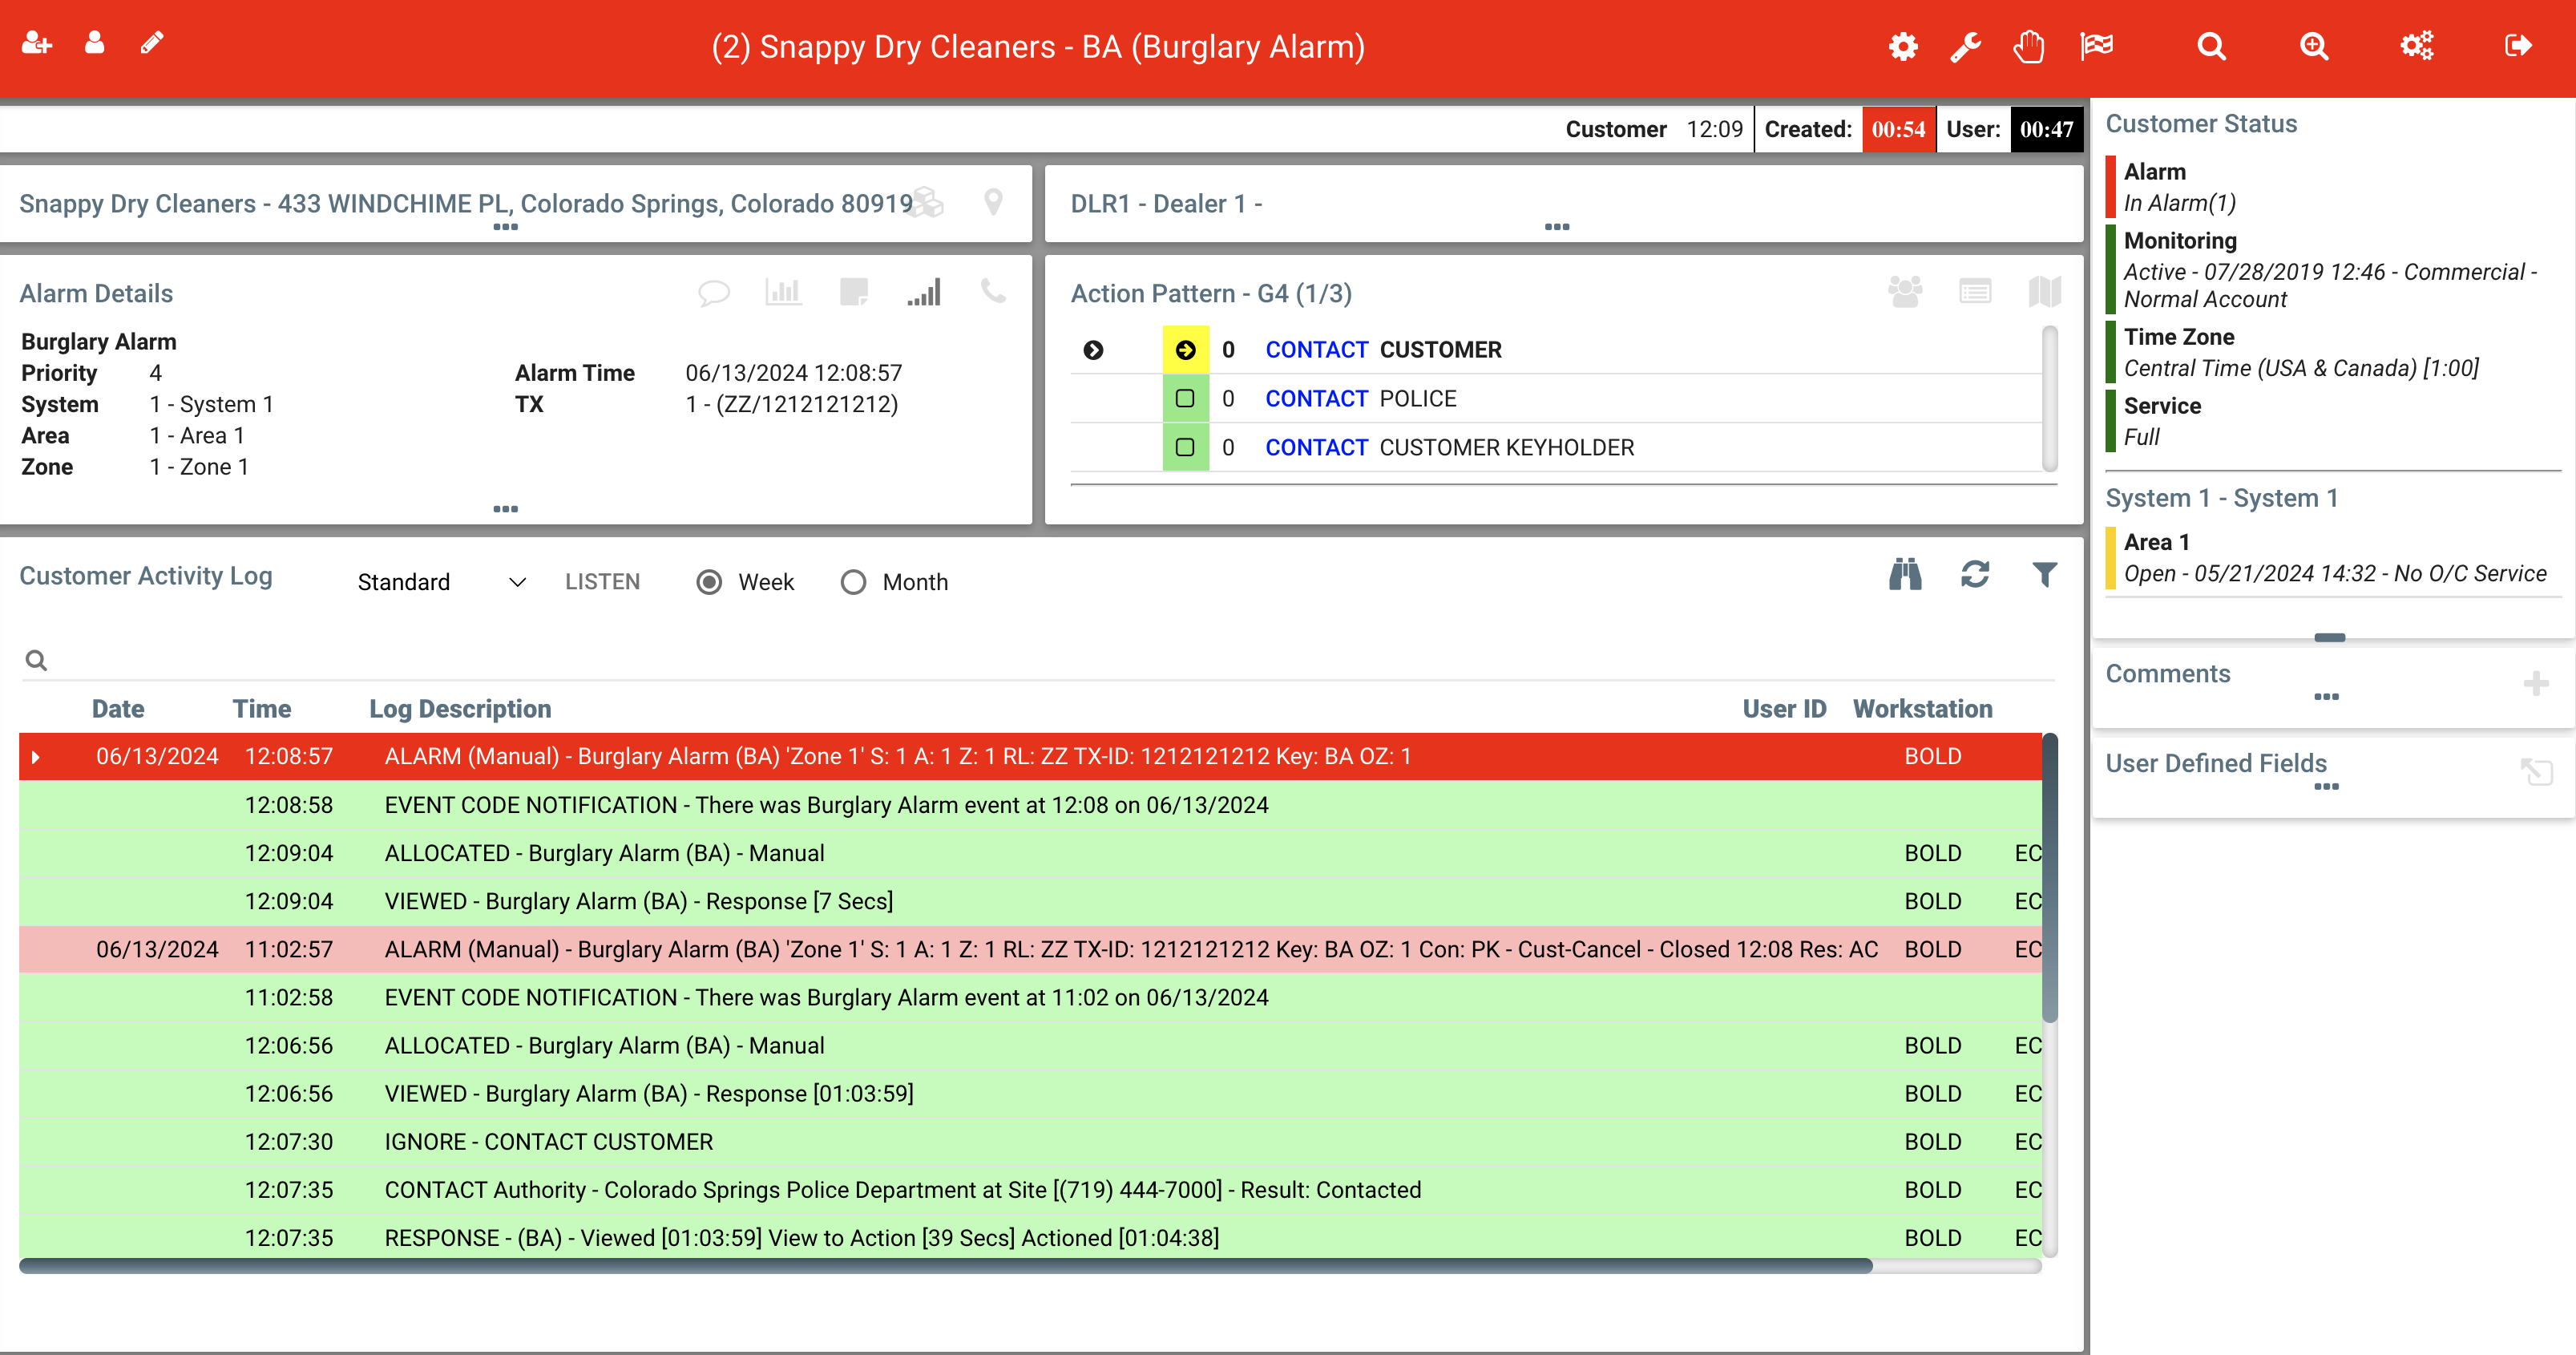The image size is (2576, 1355).
Task: Click the wrench maintenance icon
Action: click(1965, 46)
